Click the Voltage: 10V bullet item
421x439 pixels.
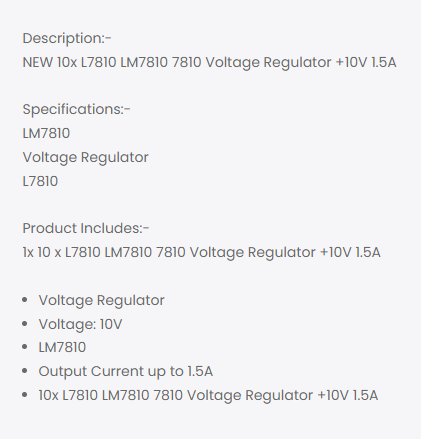pyautogui.click(x=80, y=324)
